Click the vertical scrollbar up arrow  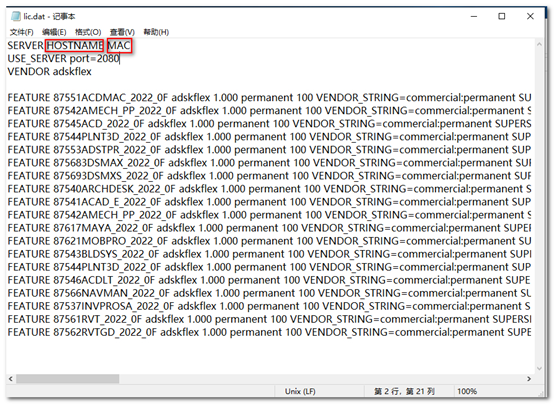[539, 45]
